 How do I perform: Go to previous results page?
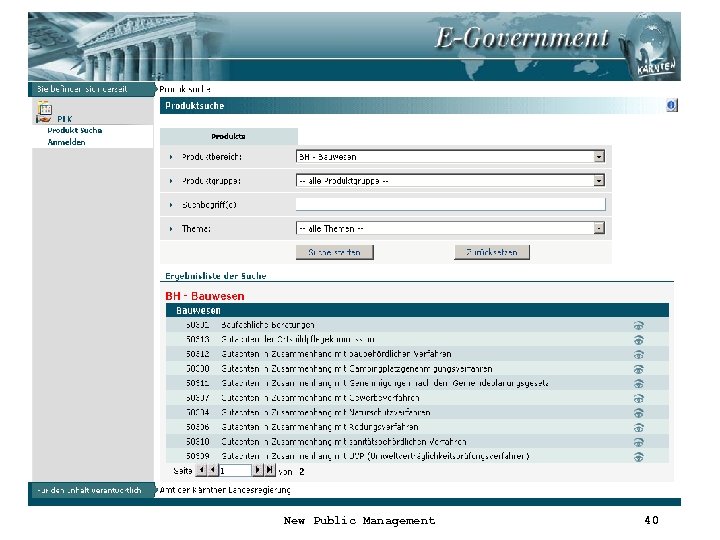click(213, 470)
